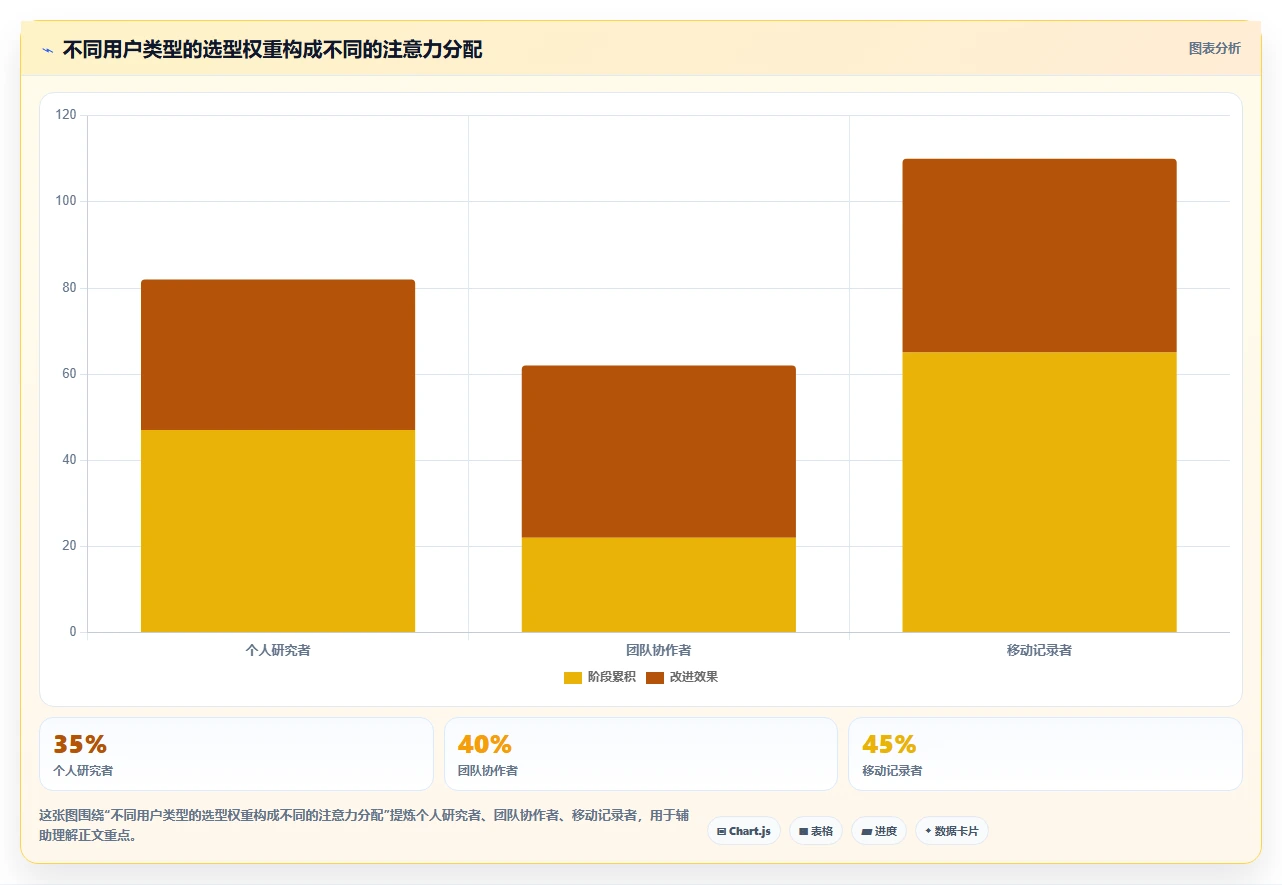The width and height of the screenshot is (1282, 885).
Task: Click the 120 y-axis value
Action: (x=66, y=115)
